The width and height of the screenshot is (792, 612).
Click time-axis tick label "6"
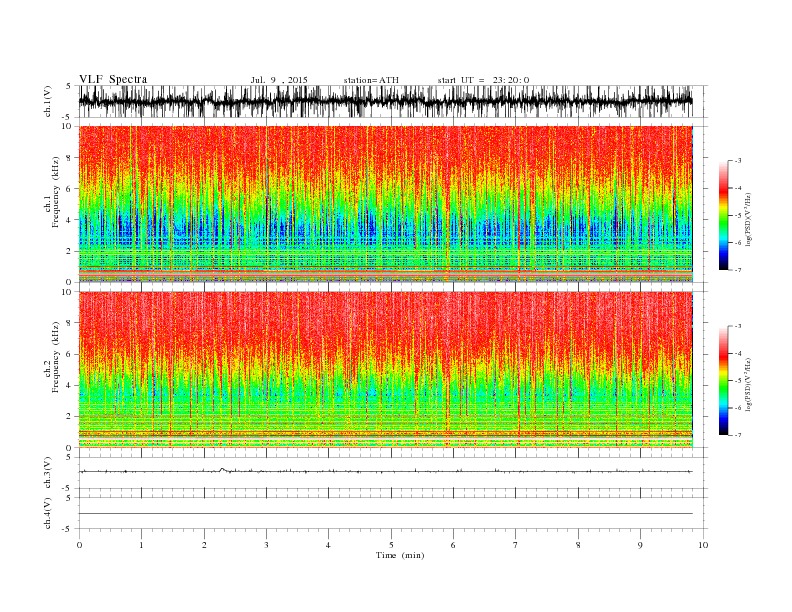pyautogui.click(x=453, y=545)
